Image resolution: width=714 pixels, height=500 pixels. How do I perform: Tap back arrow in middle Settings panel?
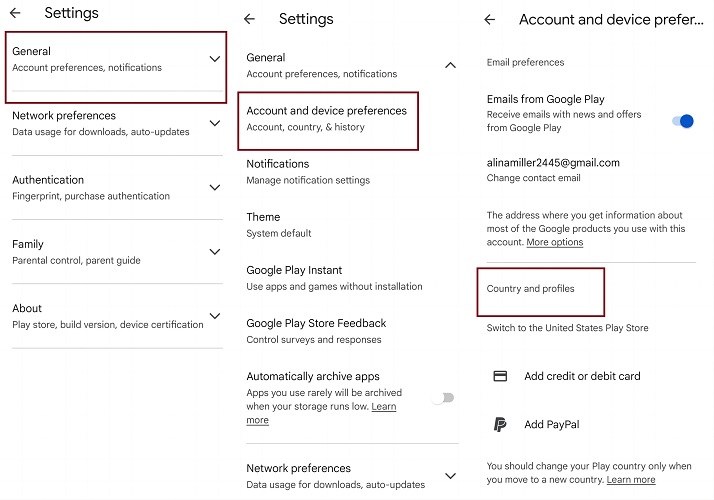pos(250,19)
